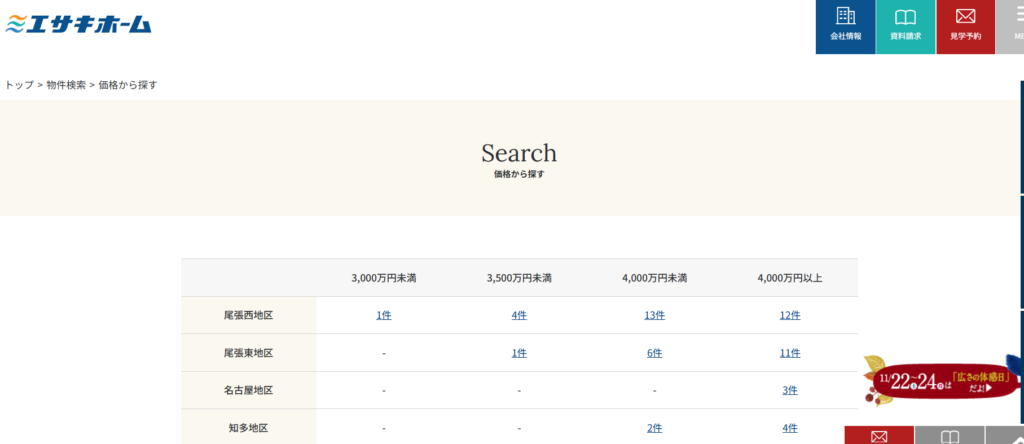Open 尾張西地区 1件 under 3,000万円未満
This screenshot has width=1024, height=444.
384,315
